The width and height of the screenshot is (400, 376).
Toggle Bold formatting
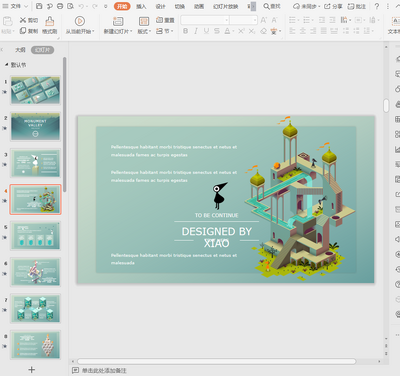(x=185, y=31)
